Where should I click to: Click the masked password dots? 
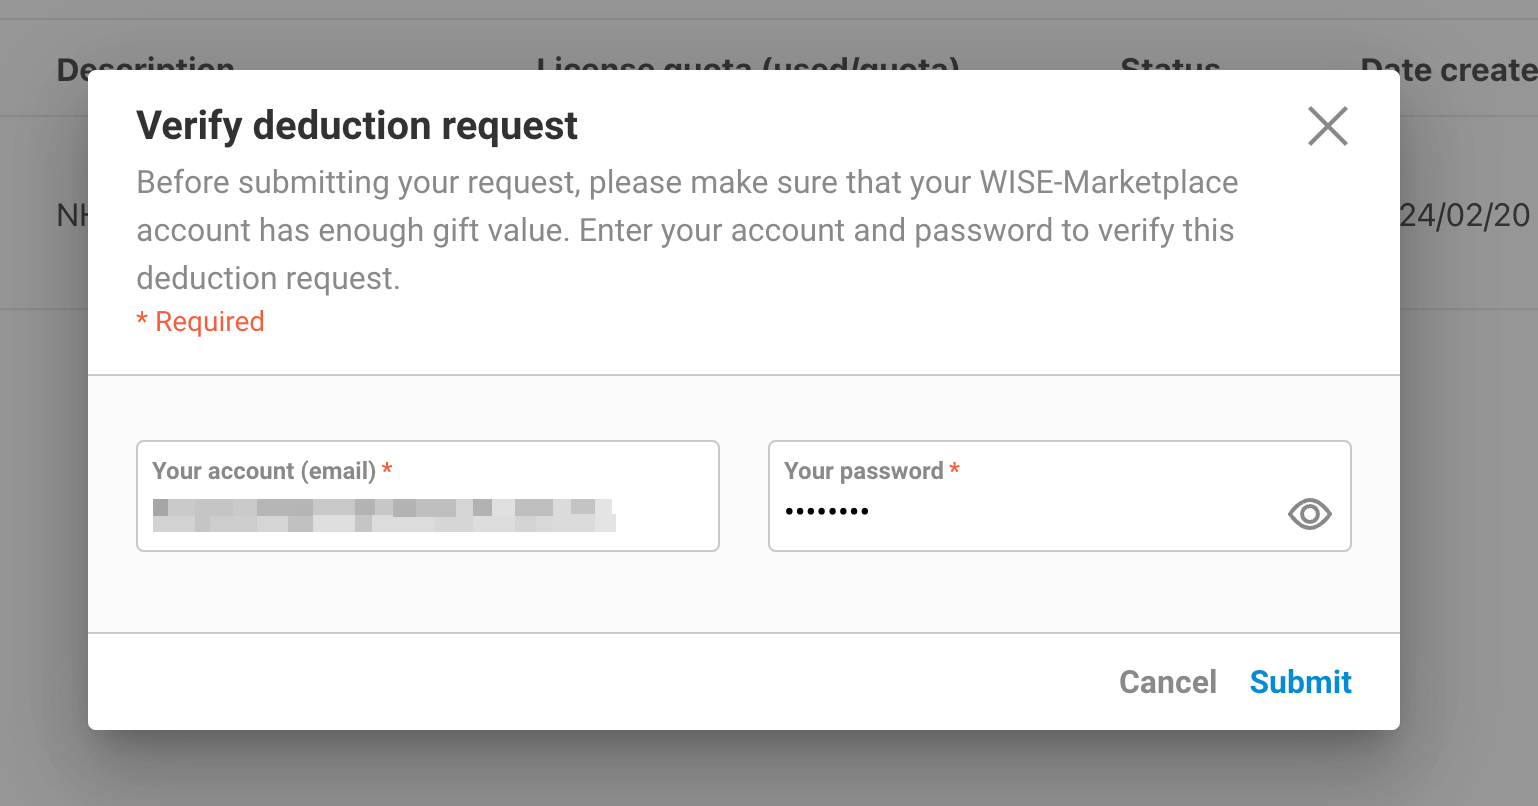pyautogui.click(x=827, y=512)
